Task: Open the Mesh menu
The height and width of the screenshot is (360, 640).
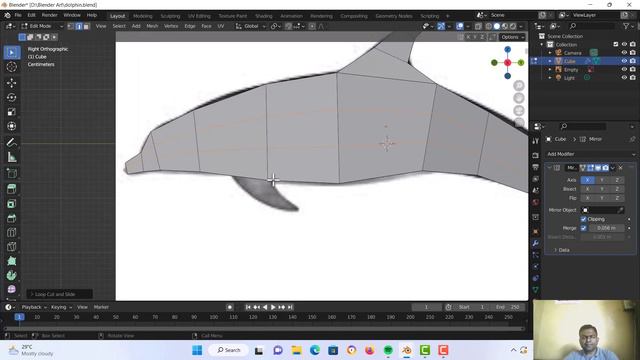Action: 152,26
